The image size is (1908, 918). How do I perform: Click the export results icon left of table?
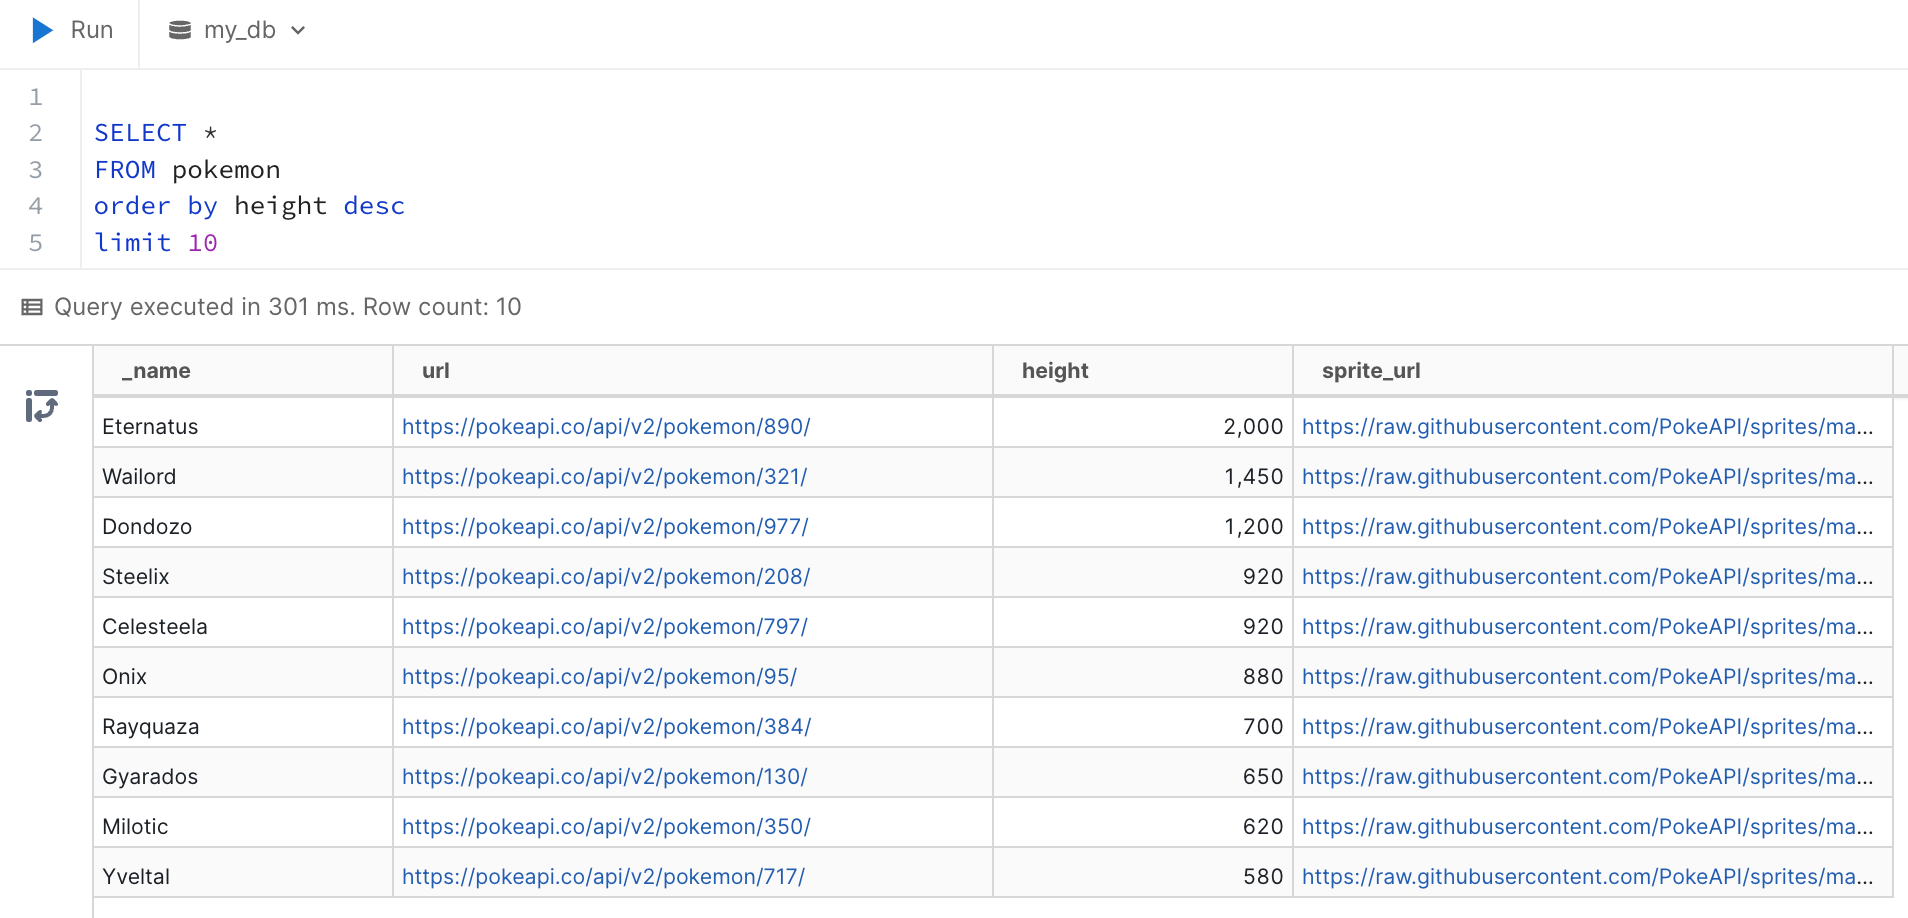41,405
